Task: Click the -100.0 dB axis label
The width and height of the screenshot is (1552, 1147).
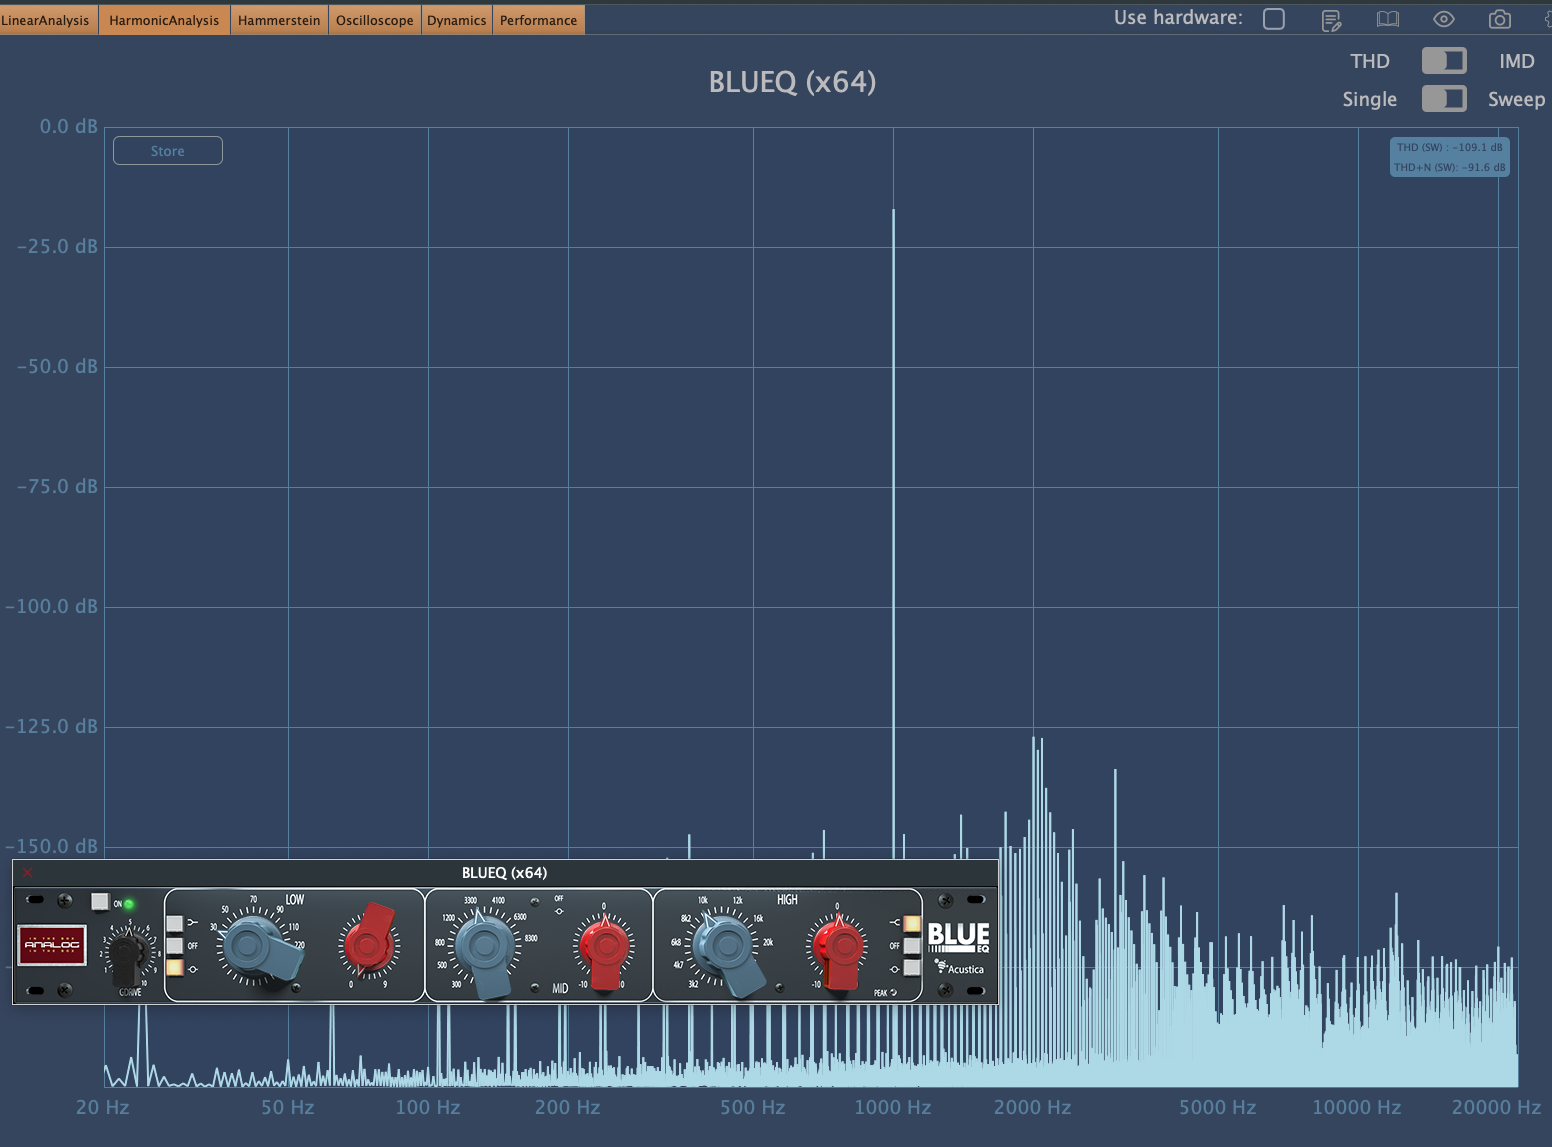Action: [52, 606]
